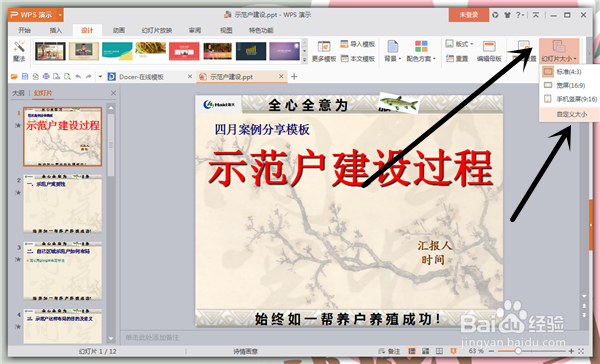Start slideshow from status bar play icon

point(453,351)
